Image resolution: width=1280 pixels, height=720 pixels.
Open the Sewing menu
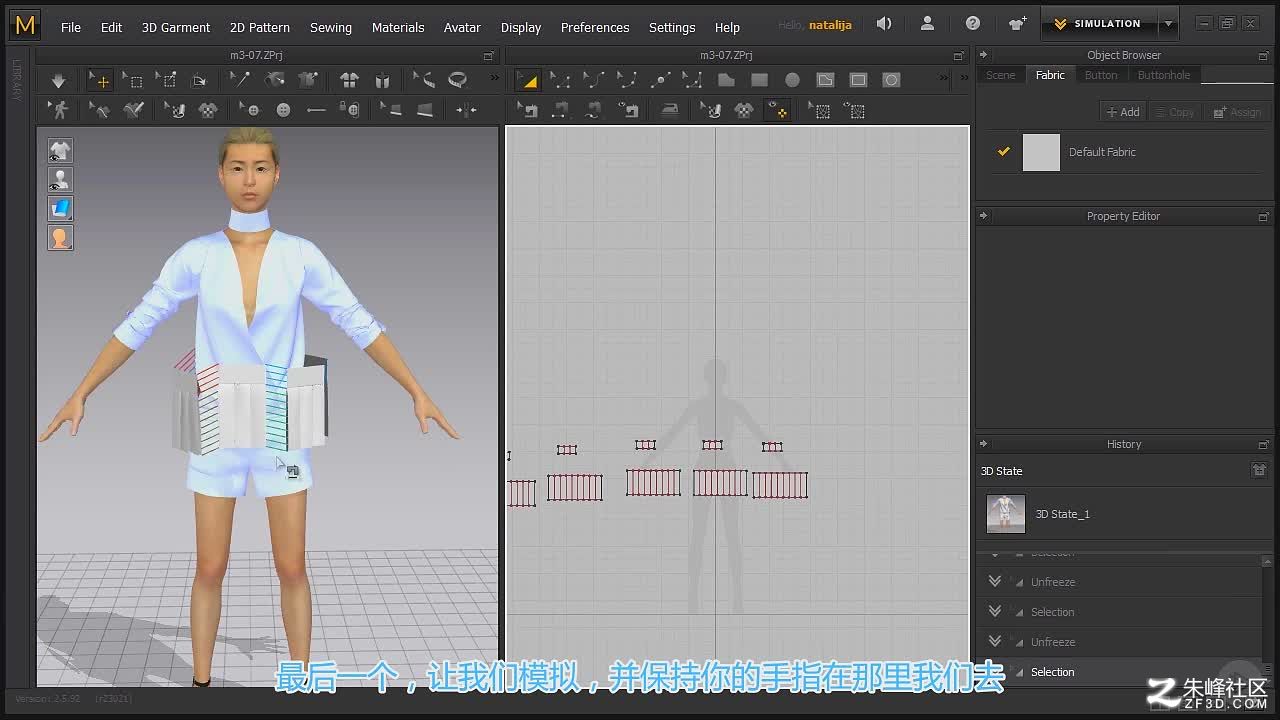tap(331, 27)
